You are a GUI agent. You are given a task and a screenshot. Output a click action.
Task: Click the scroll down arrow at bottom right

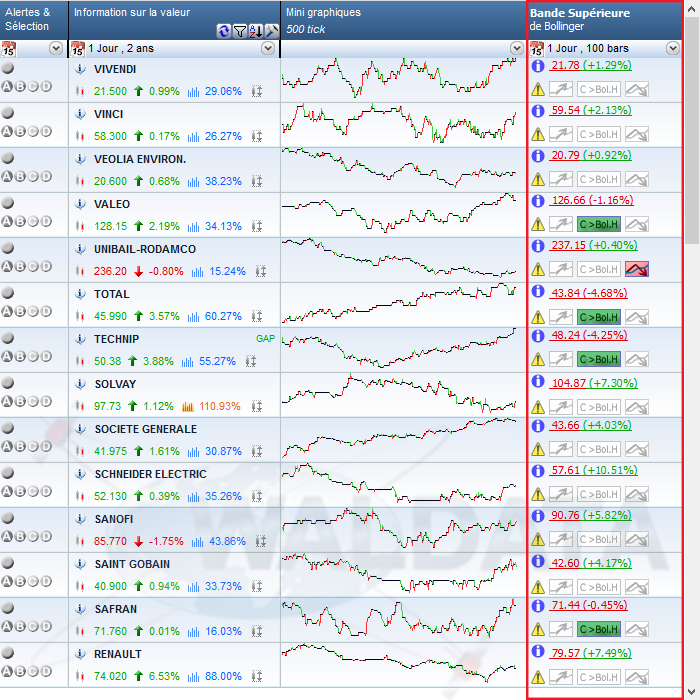point(692,692)
